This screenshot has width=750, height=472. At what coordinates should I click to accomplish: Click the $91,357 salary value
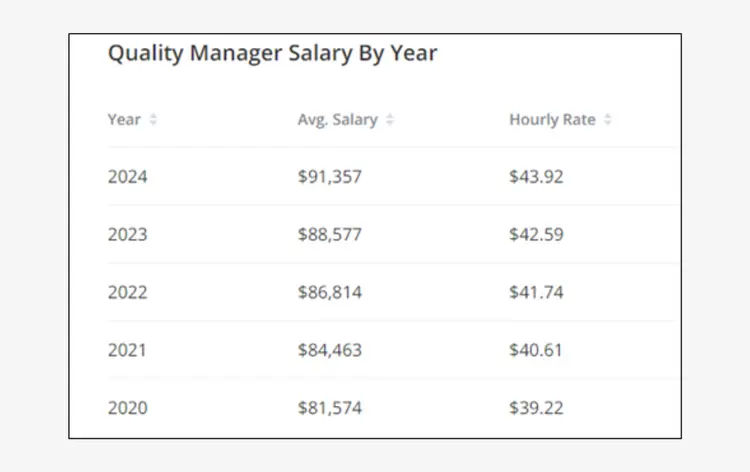tap(330, 177)
